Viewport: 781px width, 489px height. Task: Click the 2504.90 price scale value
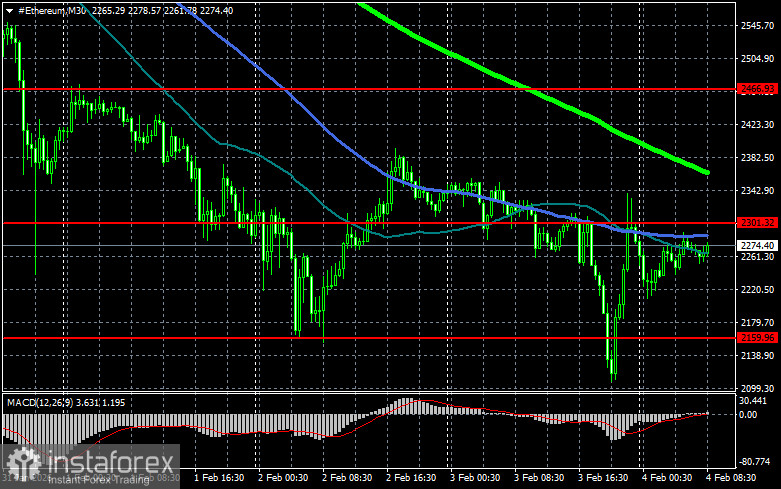(x=758, y=59)
